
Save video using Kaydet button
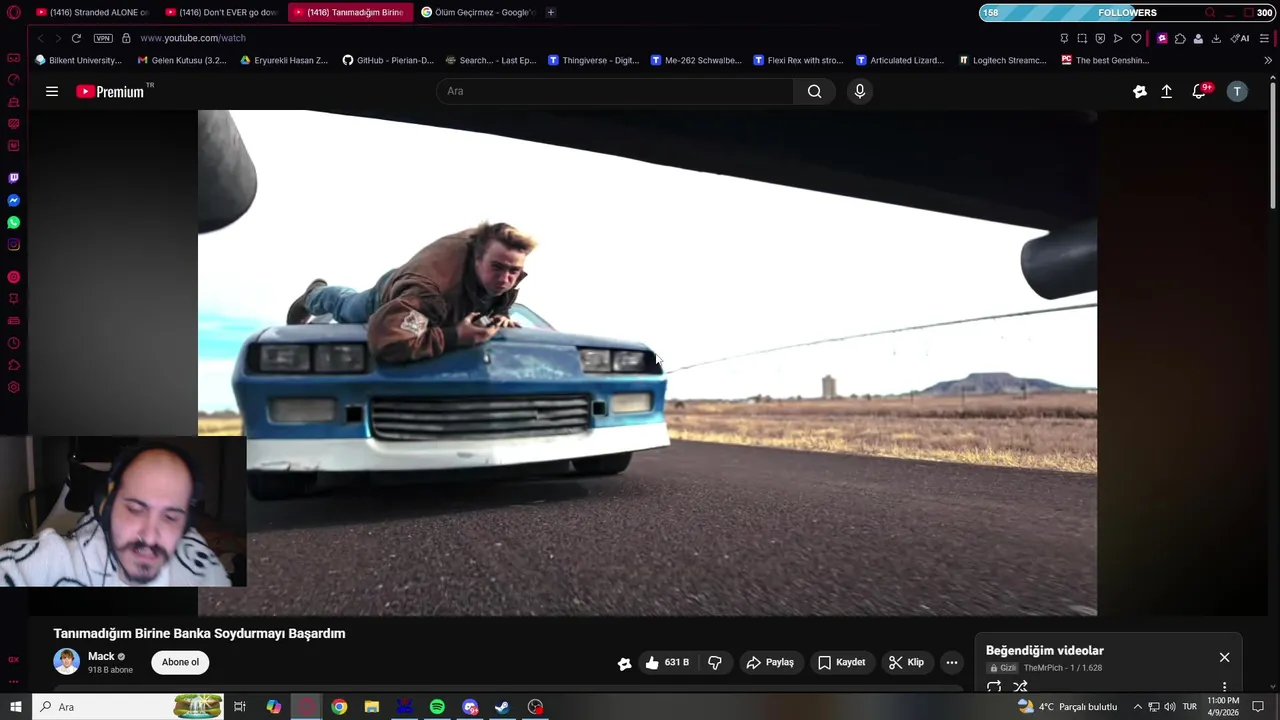(x=841, y=662)
